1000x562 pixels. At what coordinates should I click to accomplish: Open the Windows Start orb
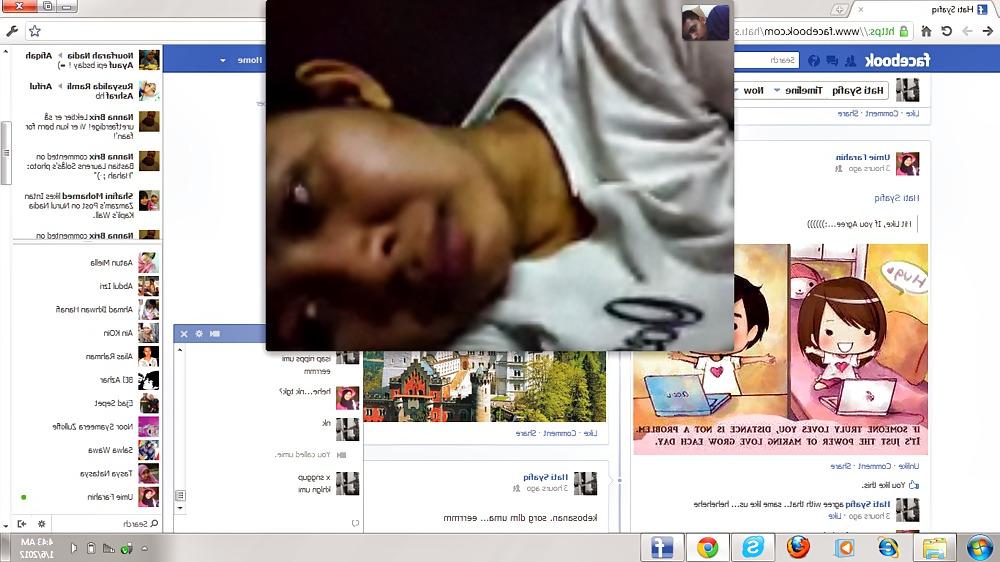tap(980, 548)
